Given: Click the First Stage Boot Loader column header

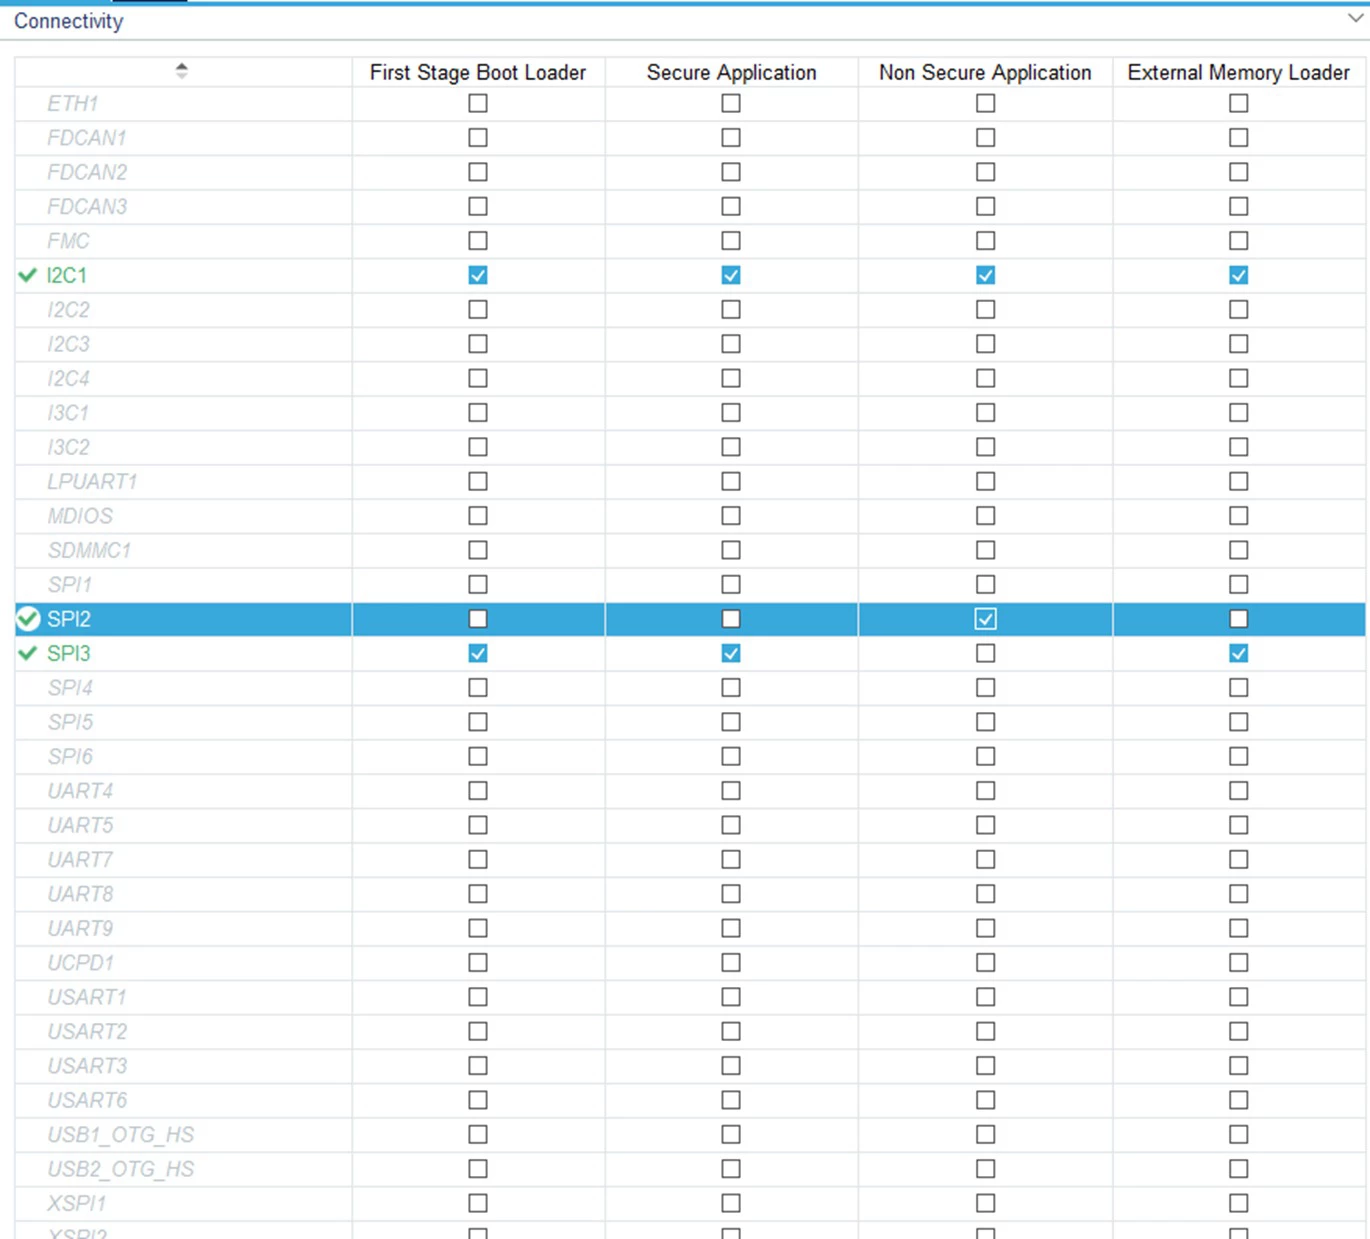Looking at the screenshot, I should coord(478,72).
